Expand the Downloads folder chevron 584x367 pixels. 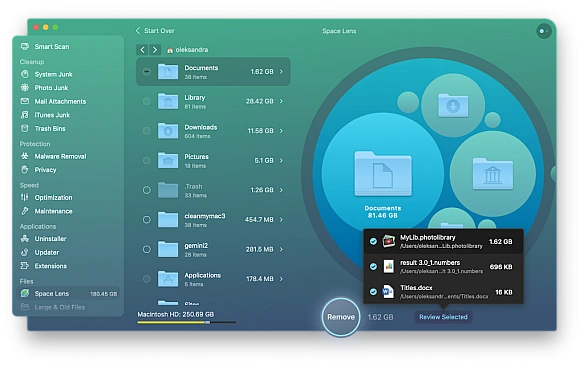click(x=281, y=131)
